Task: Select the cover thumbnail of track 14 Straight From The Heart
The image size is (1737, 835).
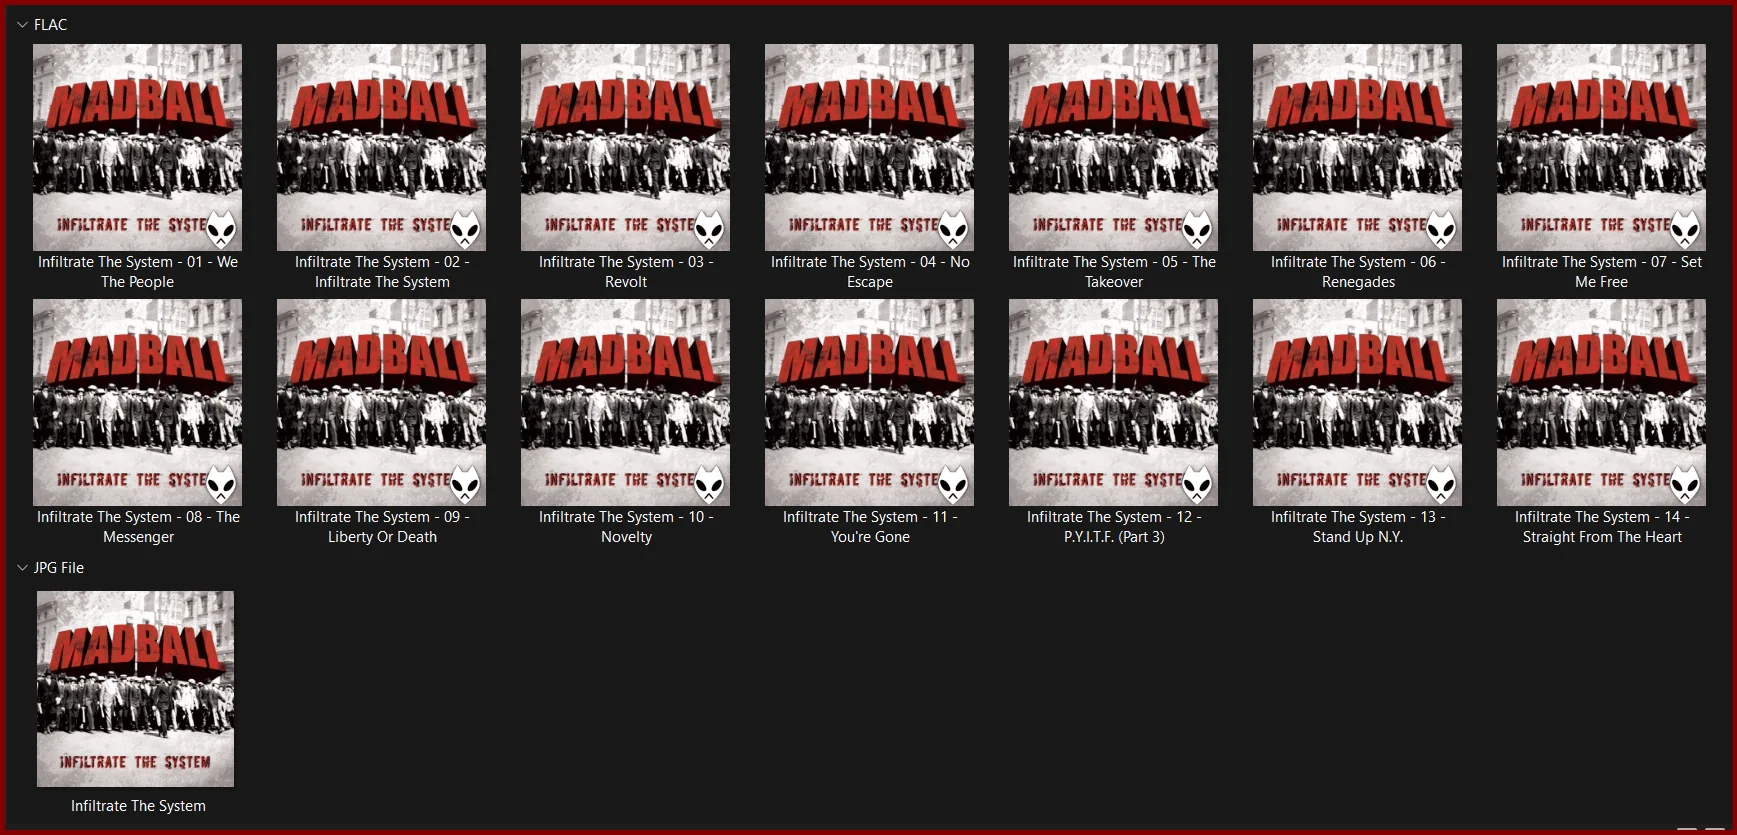Action: [1602, 402]
